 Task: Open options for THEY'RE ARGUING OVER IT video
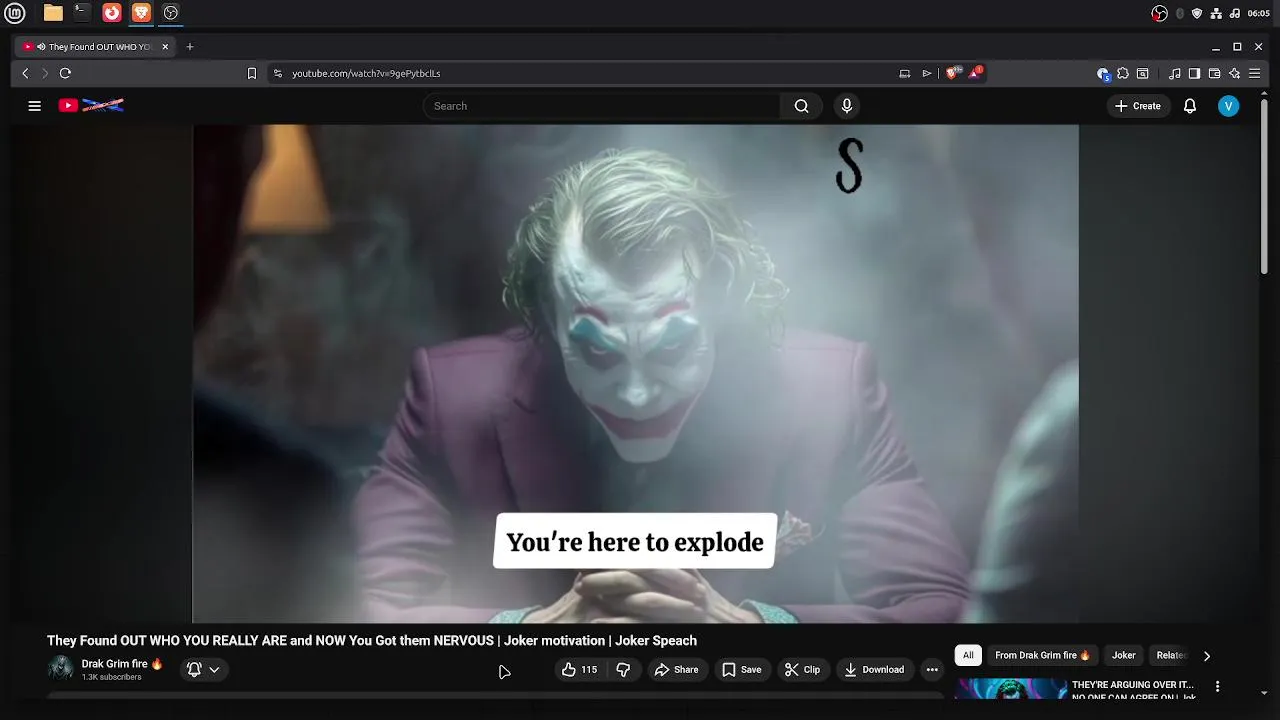coord(1217,687)
